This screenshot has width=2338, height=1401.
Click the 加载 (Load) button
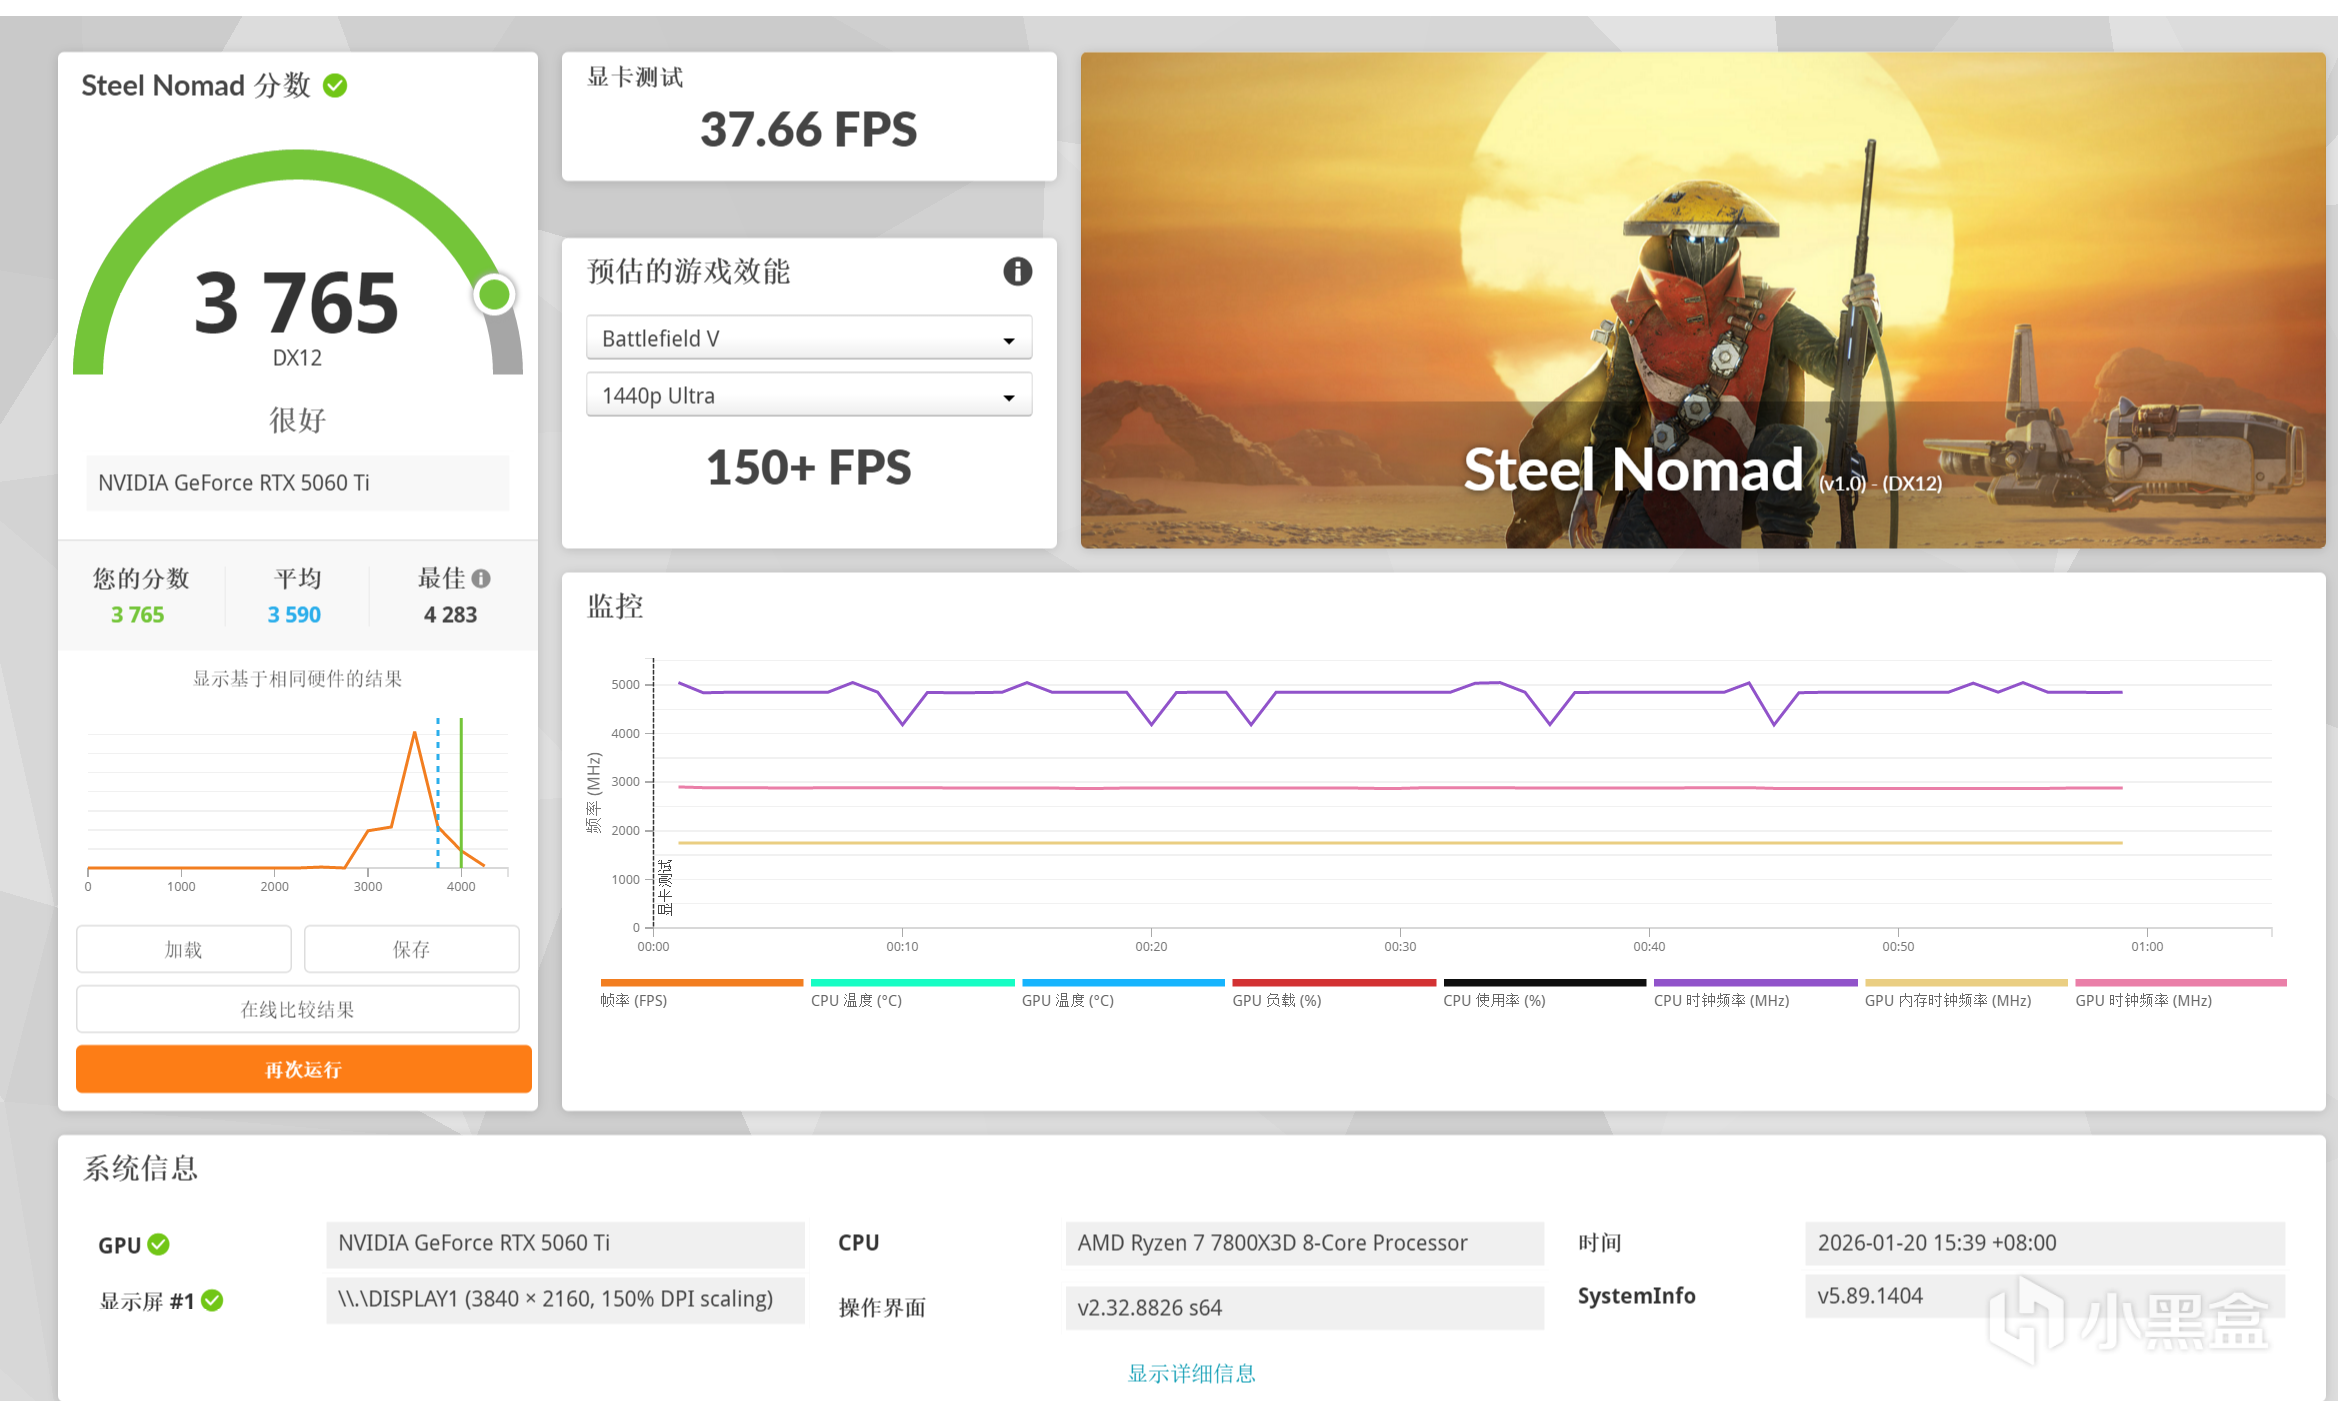(x=184, y=949)
